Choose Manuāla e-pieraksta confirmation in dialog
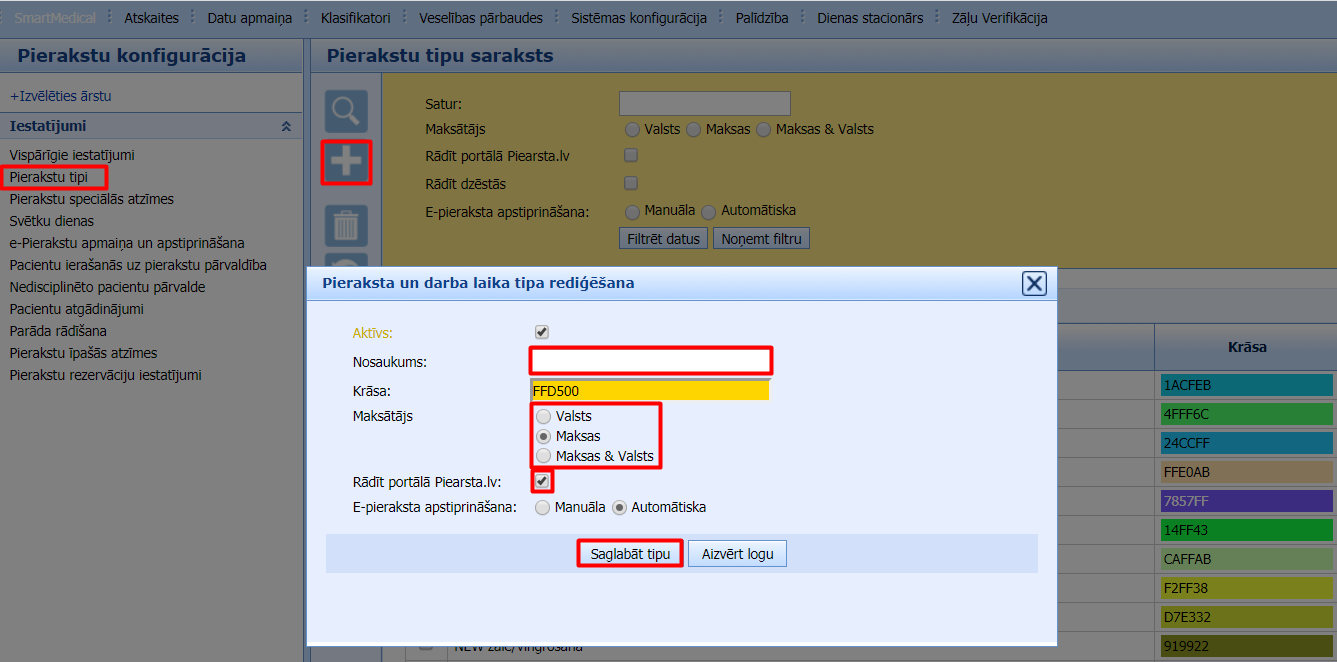1337x662 pixels. (543, 507)
